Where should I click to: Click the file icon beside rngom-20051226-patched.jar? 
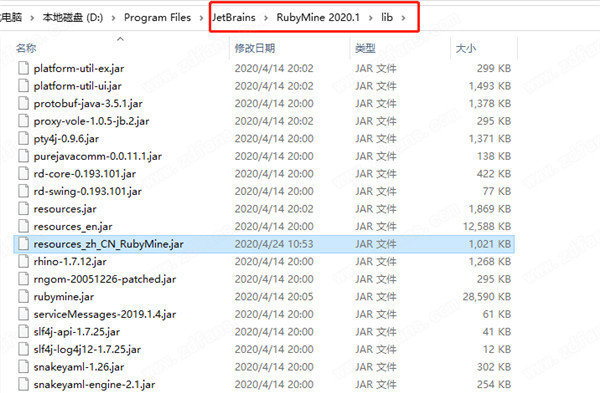(x=23, y=279)
